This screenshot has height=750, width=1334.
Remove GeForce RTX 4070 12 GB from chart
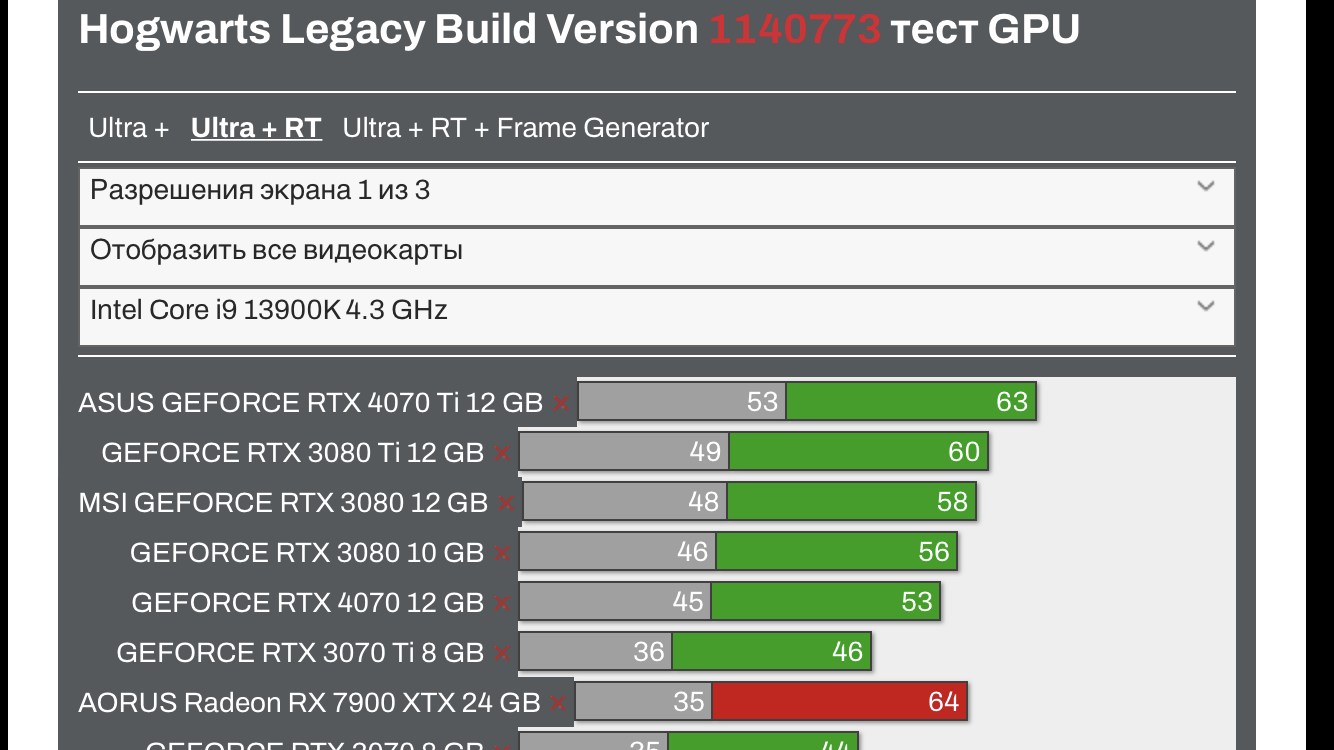(x=502, y=603)
